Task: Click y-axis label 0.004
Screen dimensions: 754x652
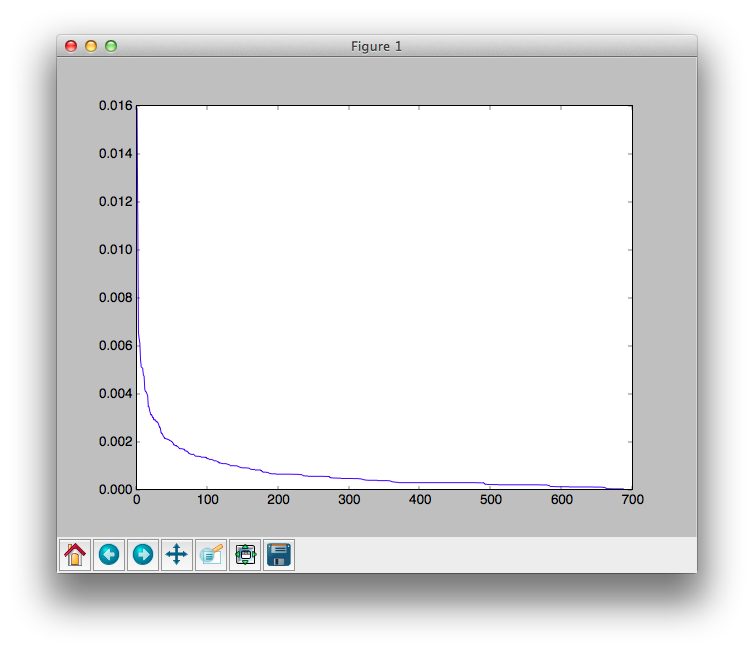Action: click(115, 394)
